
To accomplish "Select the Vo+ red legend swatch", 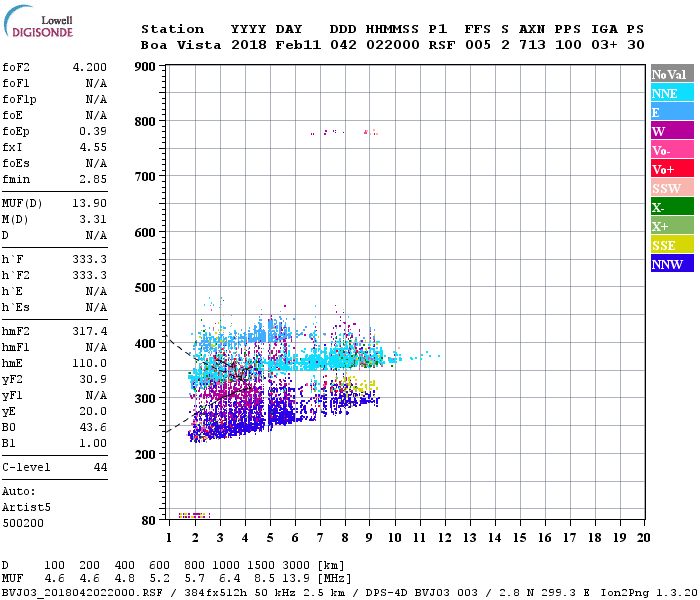I will [x=672, y=169].
